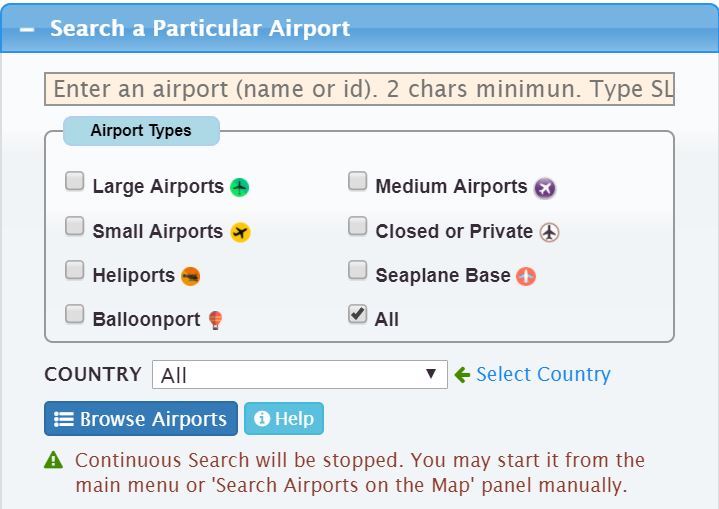Open the Country dropdown showing All

[x=299, y=375]
